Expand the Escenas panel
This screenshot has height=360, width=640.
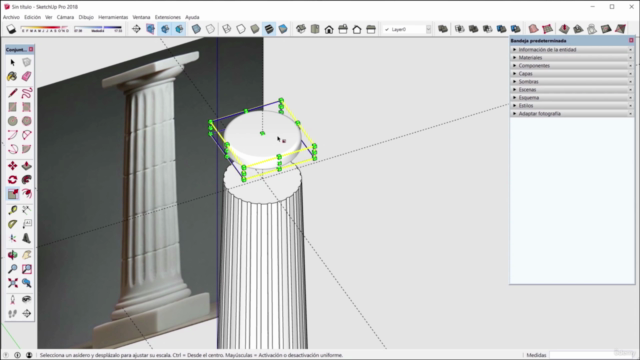coord(572,89)
